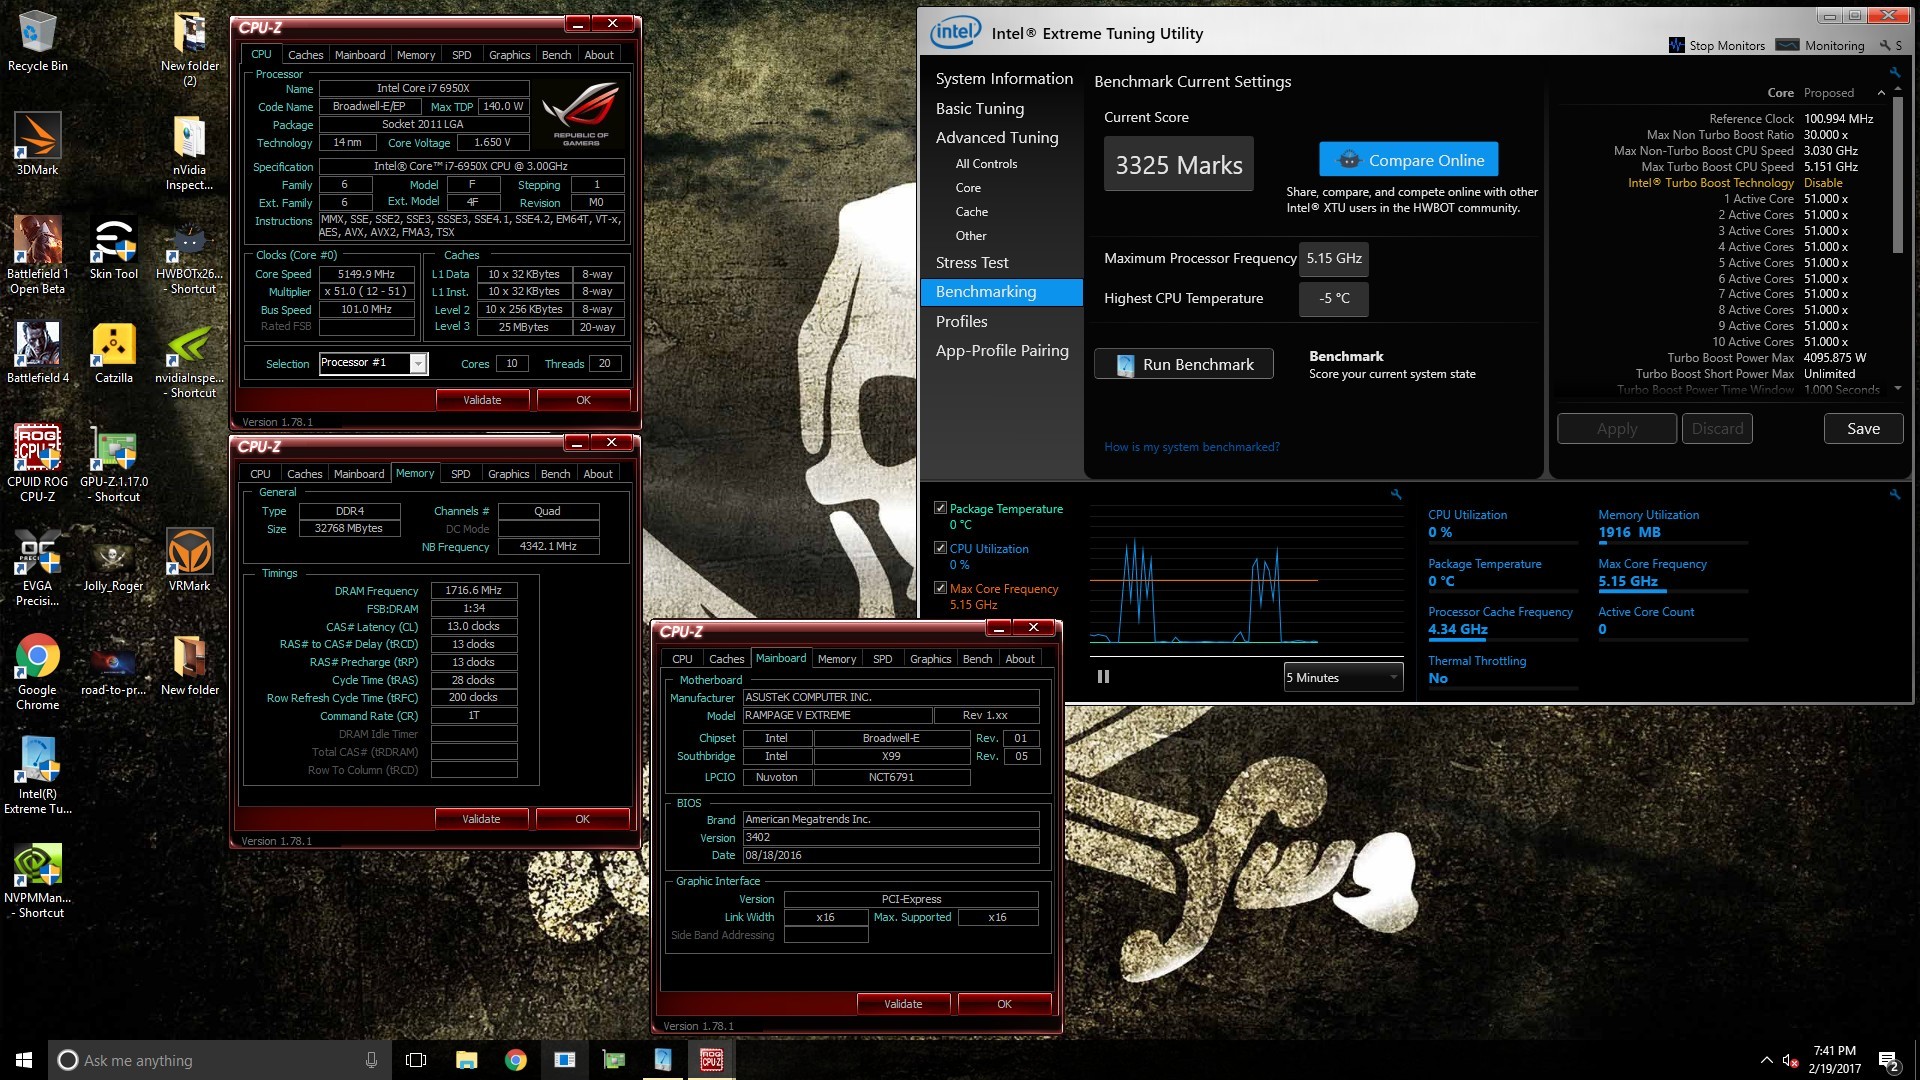The image size is (1920, 1080).
Task: Open Google Chrome desktop shortcut
Action: coord(37,671)
